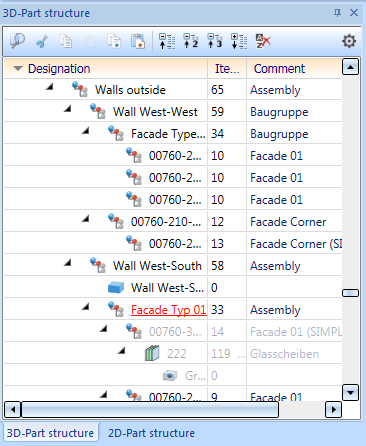Screen dimensions: 366x446
Task: Click the remove A-Z sorting icon
Action: [x=263, y=41]
